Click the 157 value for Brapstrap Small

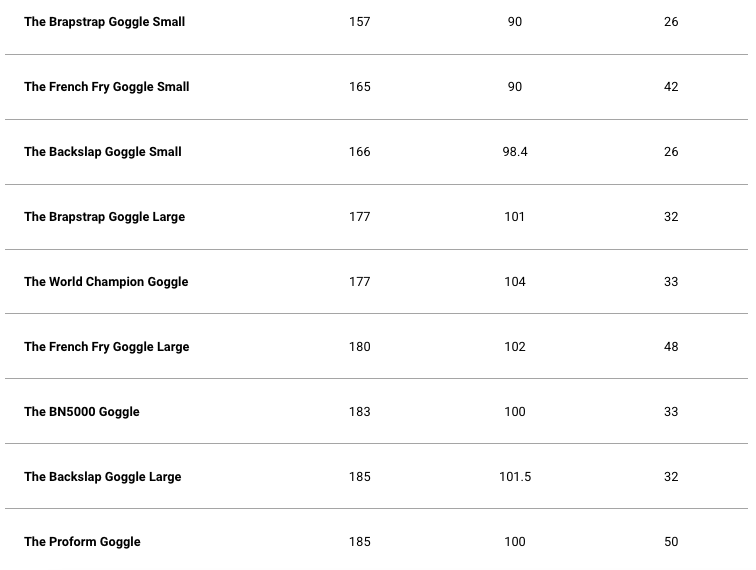[x=360, y=22]
